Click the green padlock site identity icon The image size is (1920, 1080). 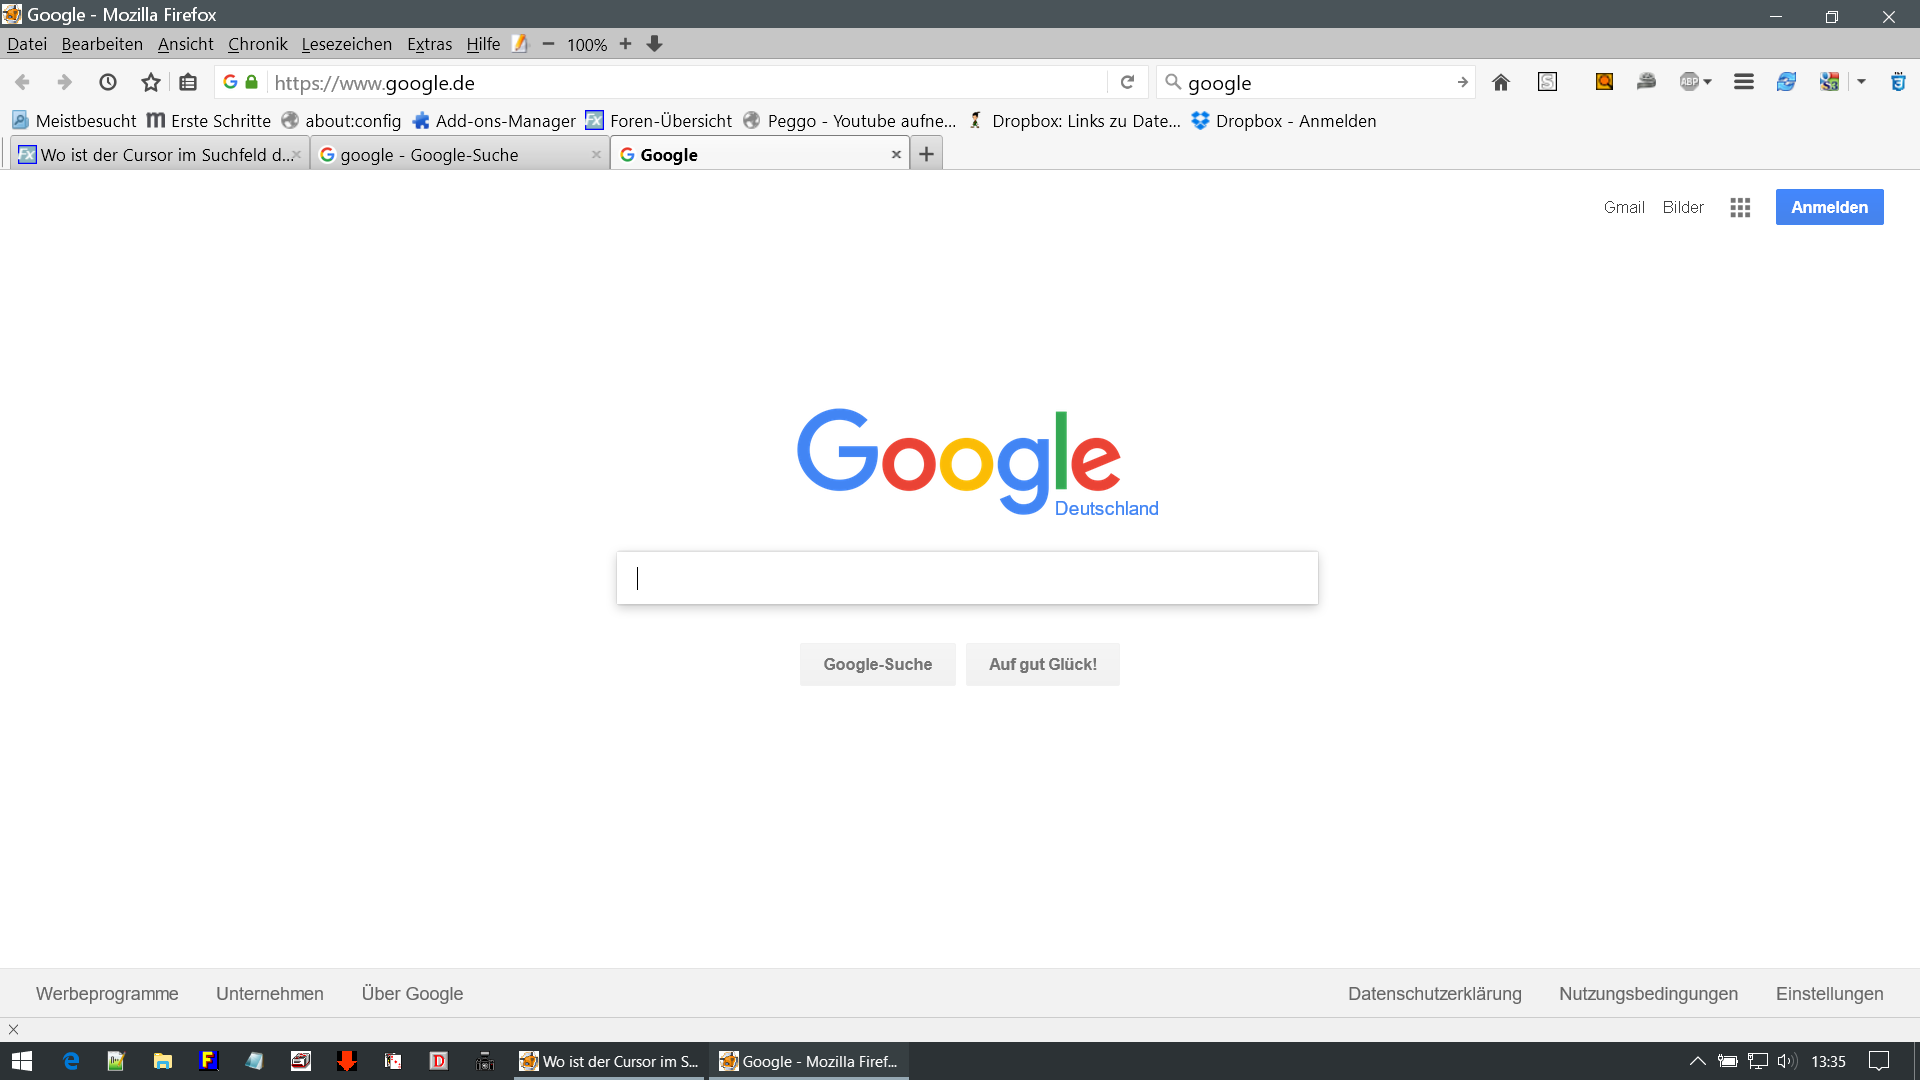pos(252,83)
